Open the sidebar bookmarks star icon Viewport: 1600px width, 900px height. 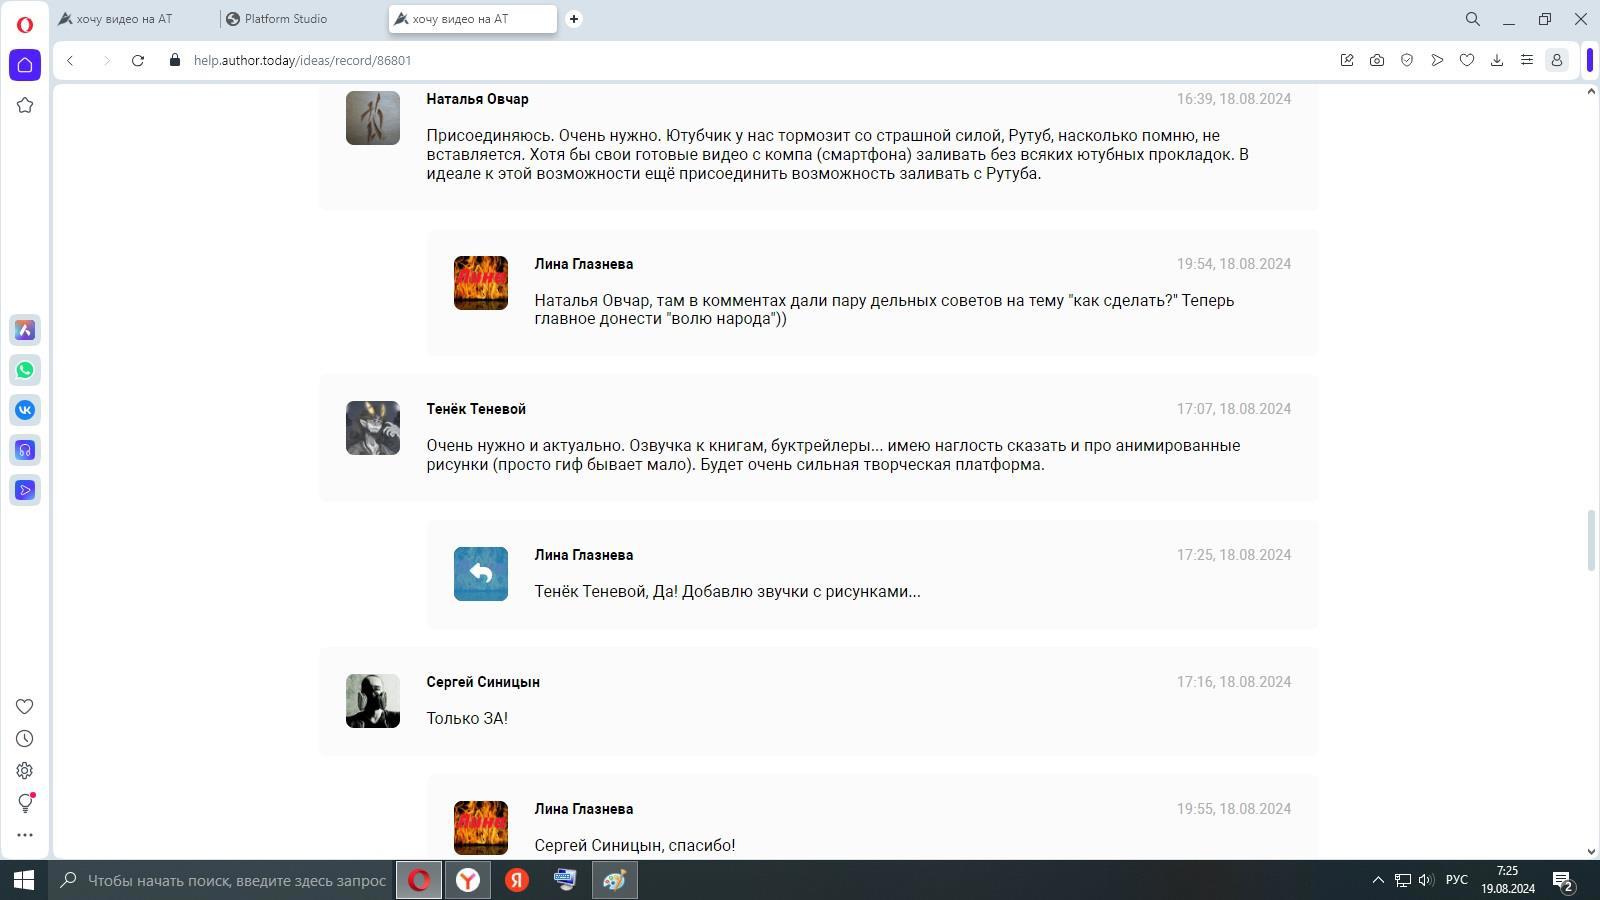click(x=25, y=105)
